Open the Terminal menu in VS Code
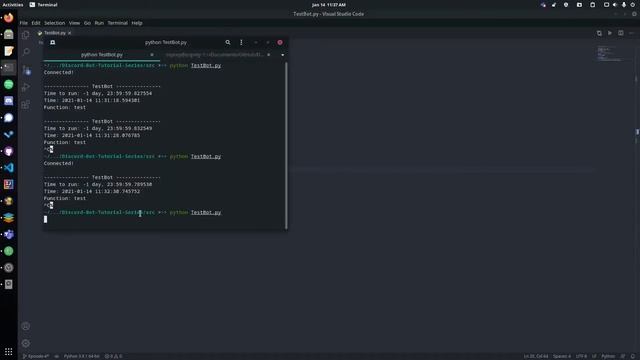This screenshot has width=640, height=360. 118,23
